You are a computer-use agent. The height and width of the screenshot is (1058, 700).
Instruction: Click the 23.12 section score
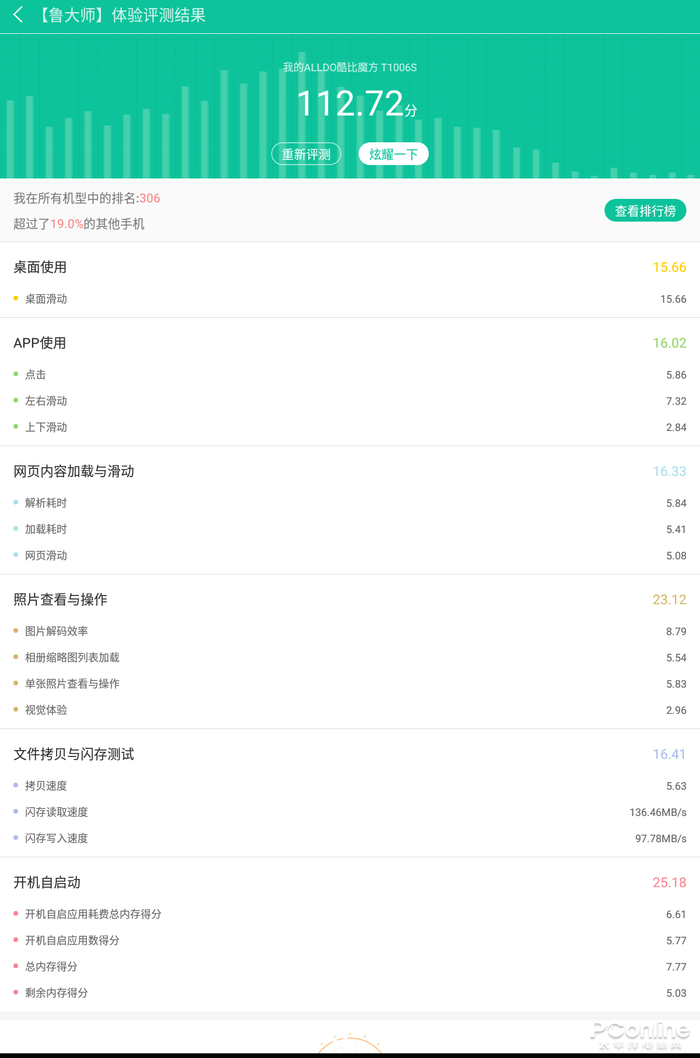[669, 599]
